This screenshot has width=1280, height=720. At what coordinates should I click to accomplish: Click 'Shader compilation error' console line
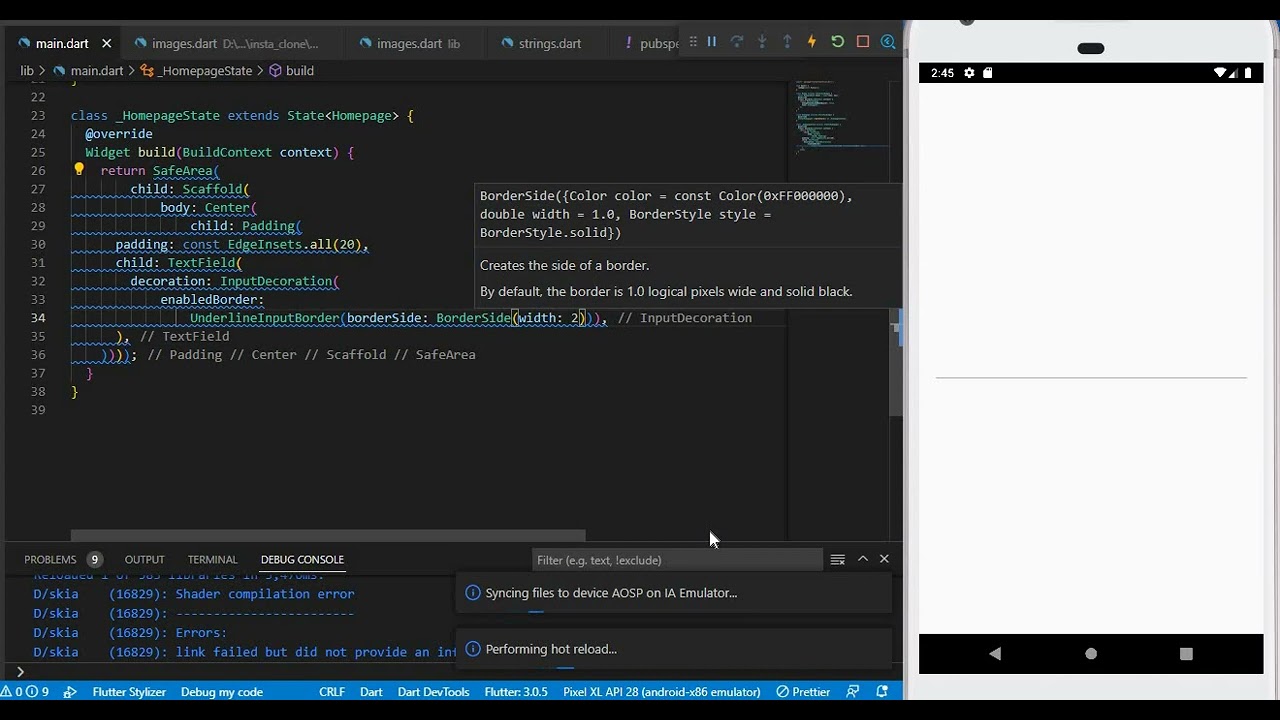pyautogui.click(x=265, y=594)
